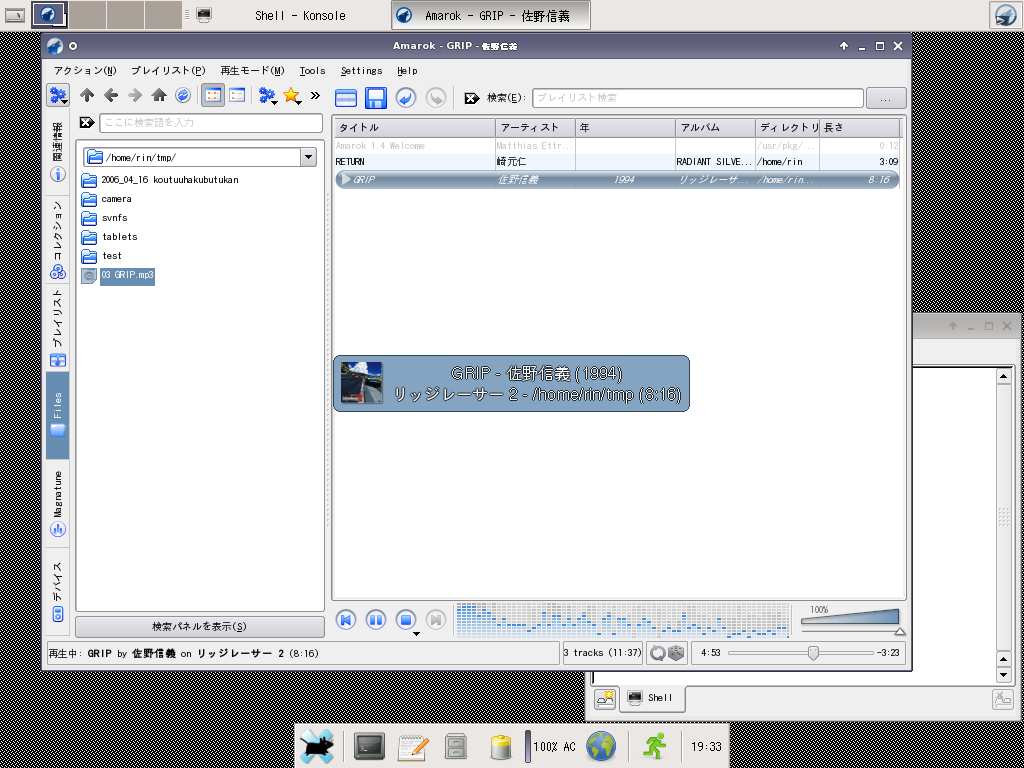
Task: Open the 再生モード menu
Action: tap(252, 71)
